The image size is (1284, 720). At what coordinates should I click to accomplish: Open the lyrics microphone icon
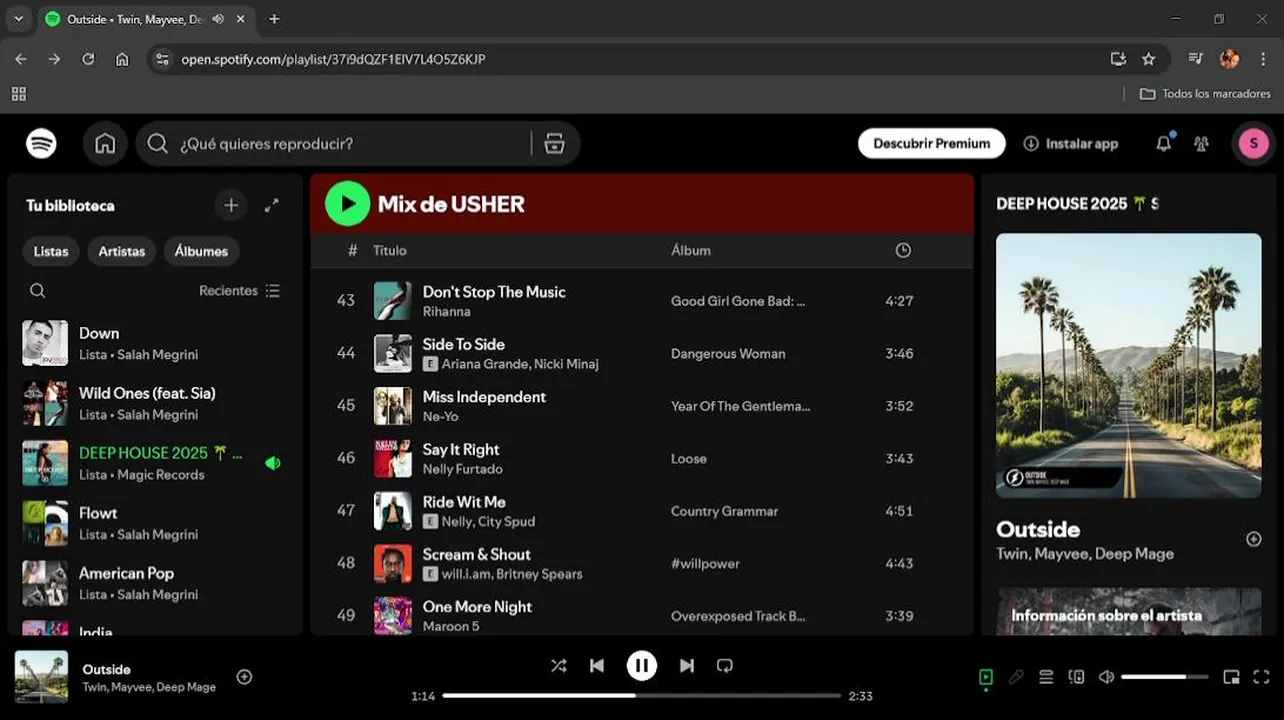[x=1016, y=677]
